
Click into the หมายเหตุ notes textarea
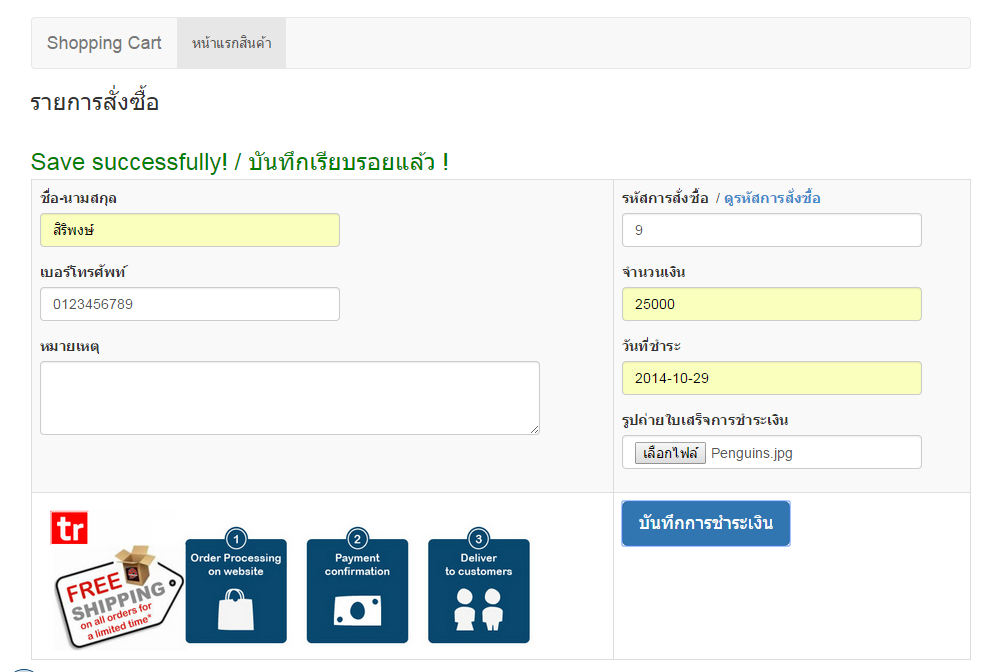click(x=290, y=398)
